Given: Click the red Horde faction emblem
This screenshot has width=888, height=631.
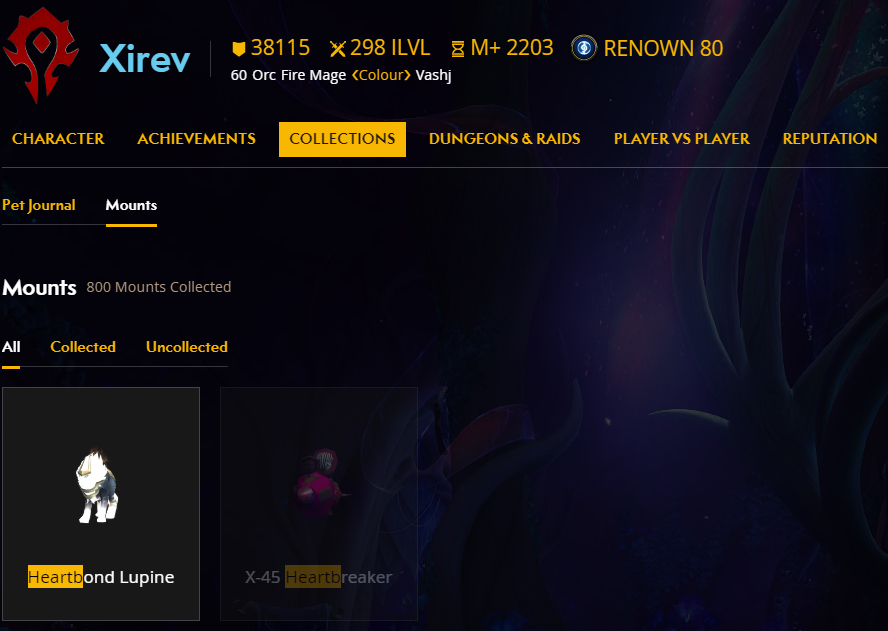Looking at the screenshot, I should (x=40, y=54).
